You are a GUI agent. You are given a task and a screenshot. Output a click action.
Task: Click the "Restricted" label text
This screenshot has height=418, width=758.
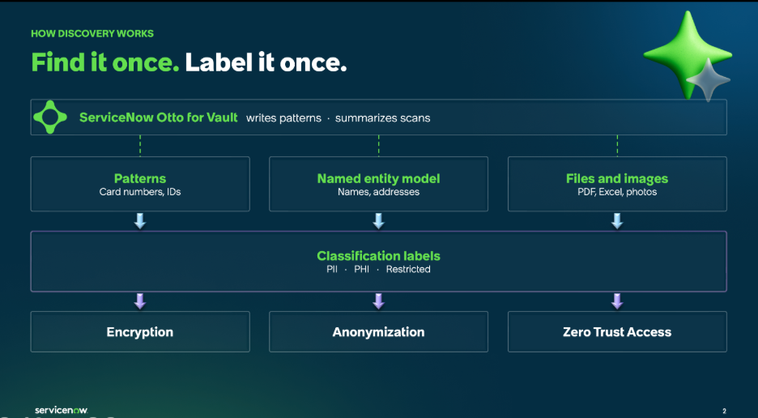click(x=408, y=269)
